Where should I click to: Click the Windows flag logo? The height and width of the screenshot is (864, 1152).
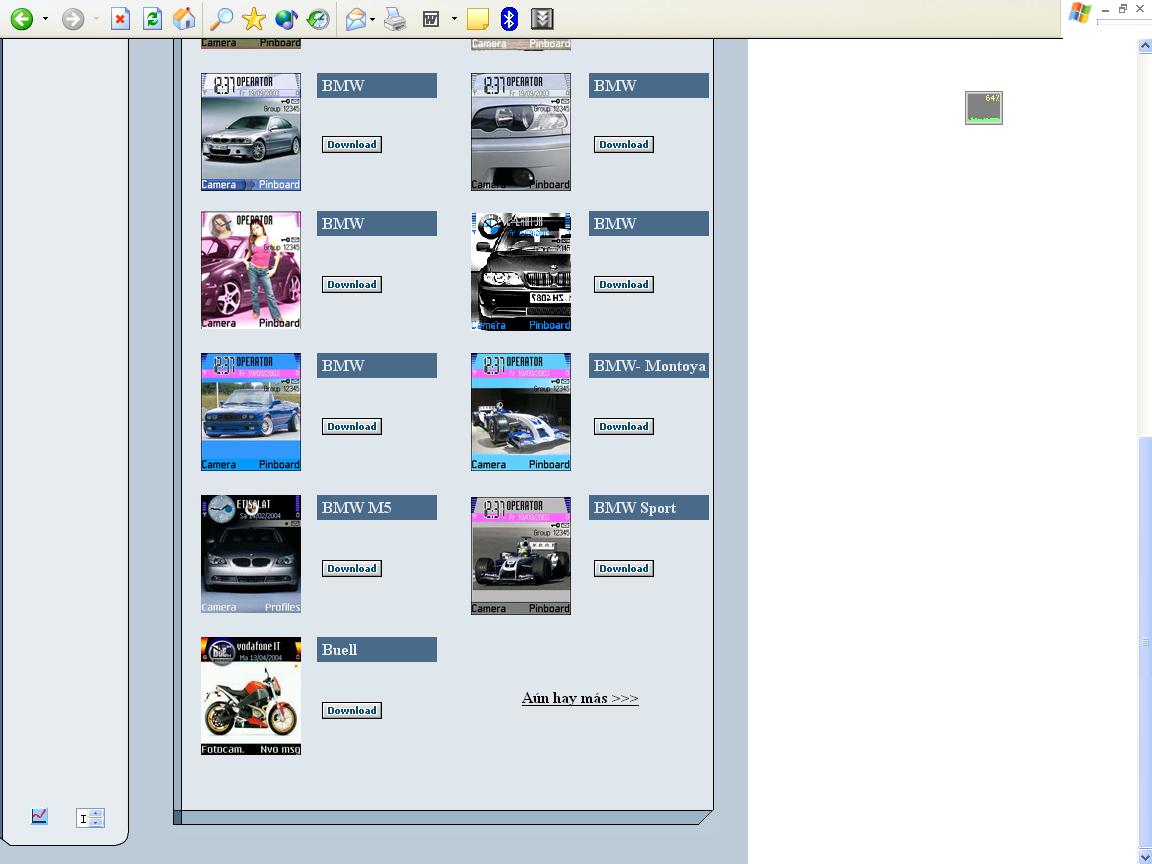point(1079,13)
